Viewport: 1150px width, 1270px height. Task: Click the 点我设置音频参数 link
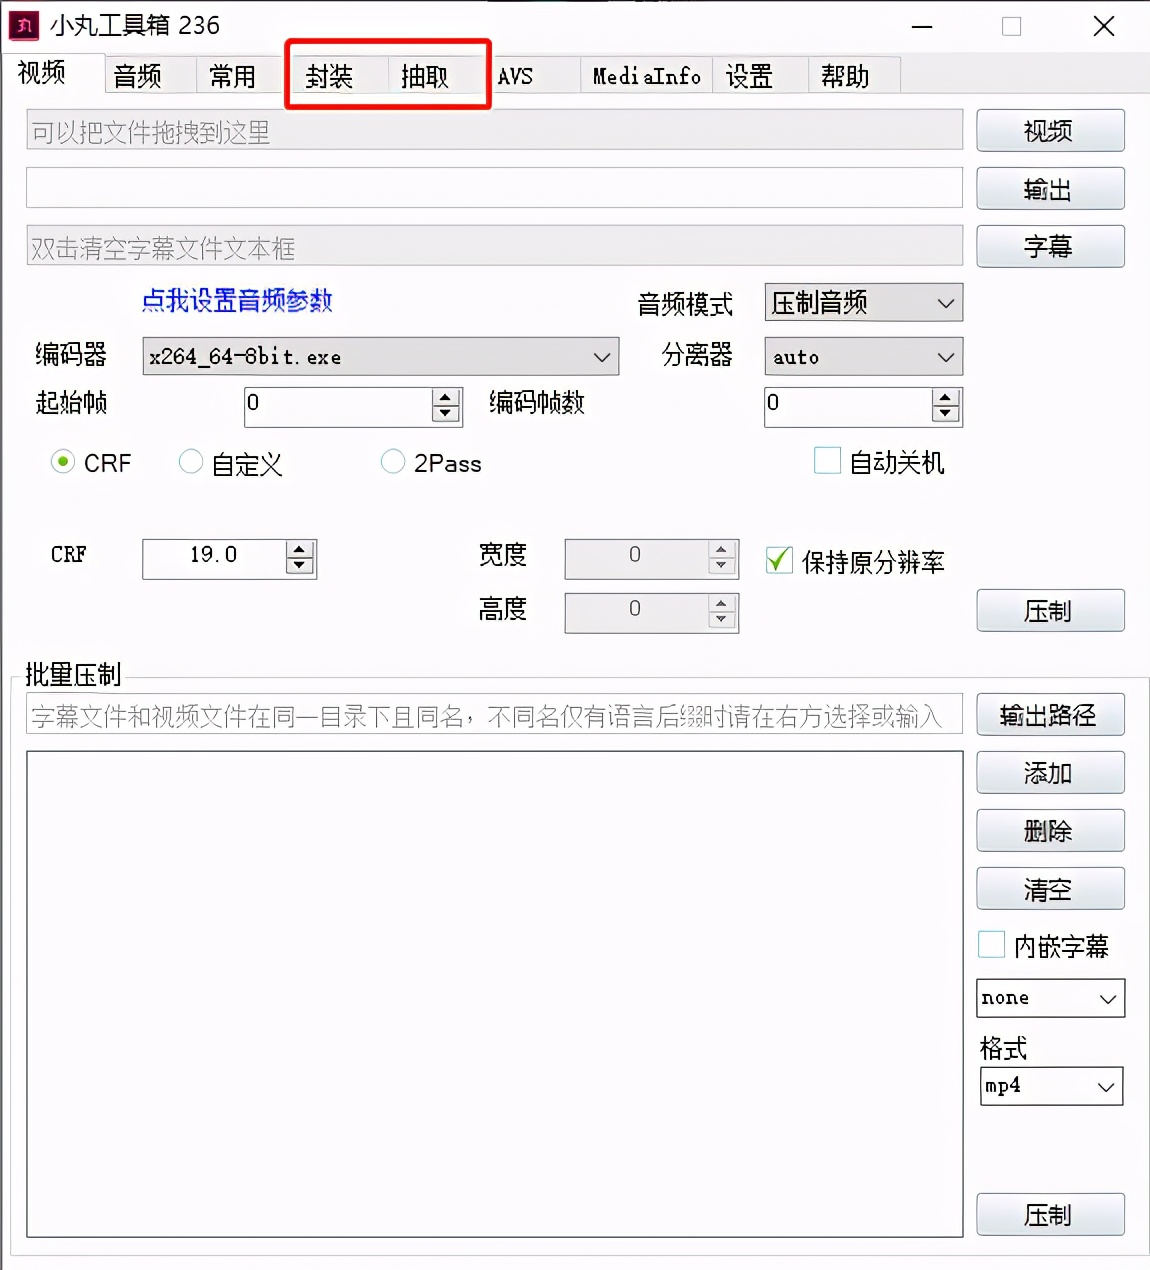237,301
